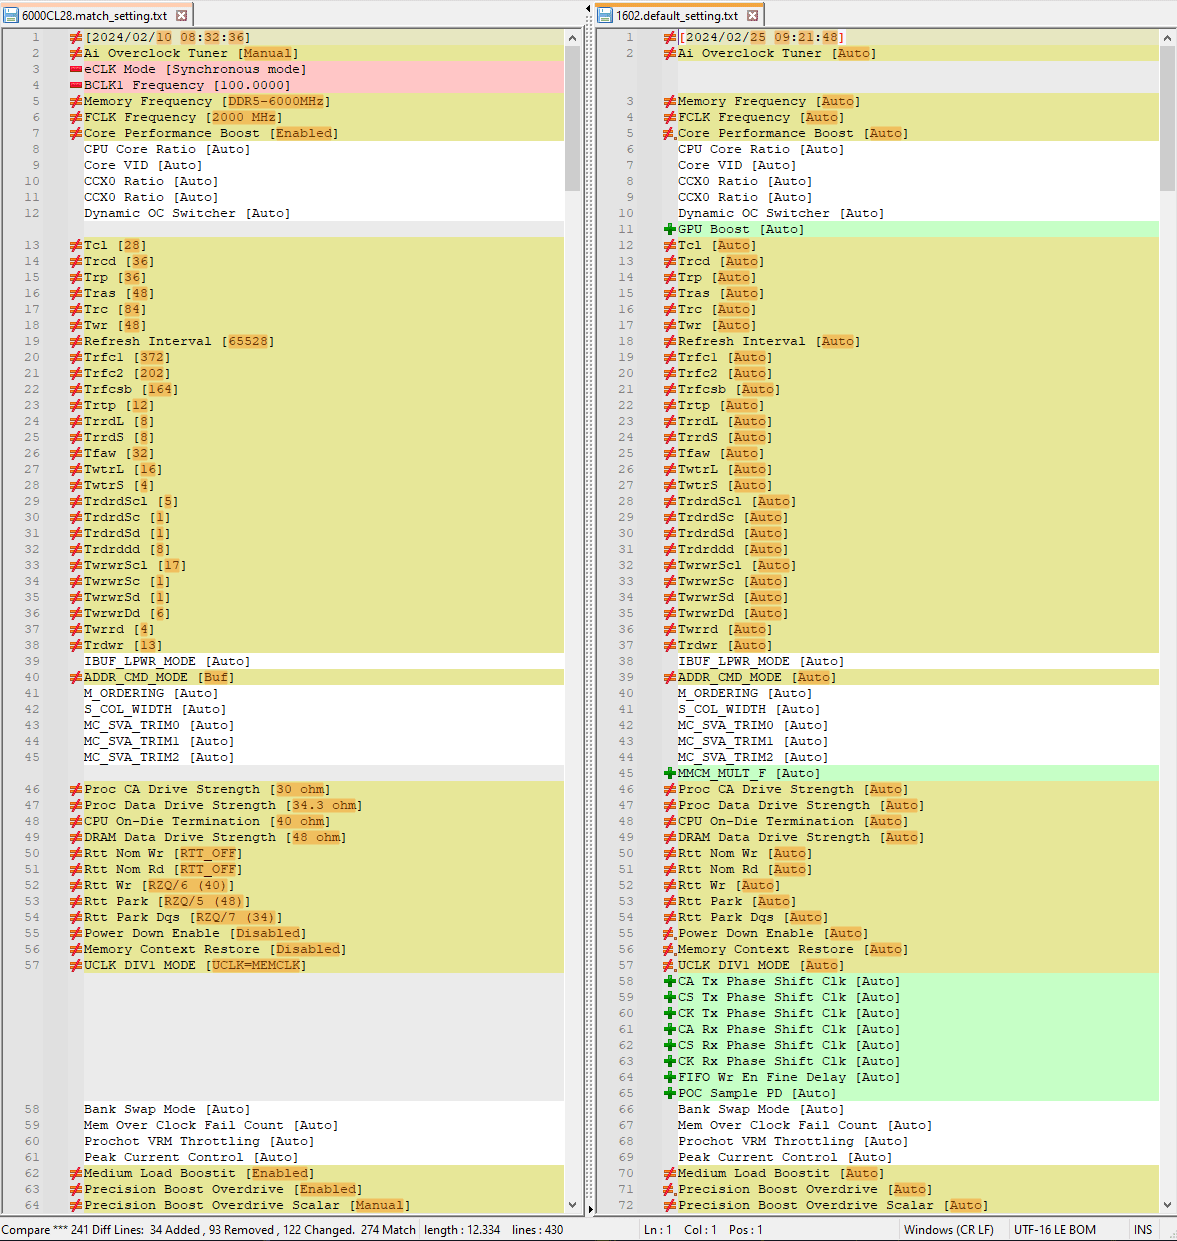
Task: Click changed-line marker beside Tcl [Auto] in right pane
Action: click(670, 245)
